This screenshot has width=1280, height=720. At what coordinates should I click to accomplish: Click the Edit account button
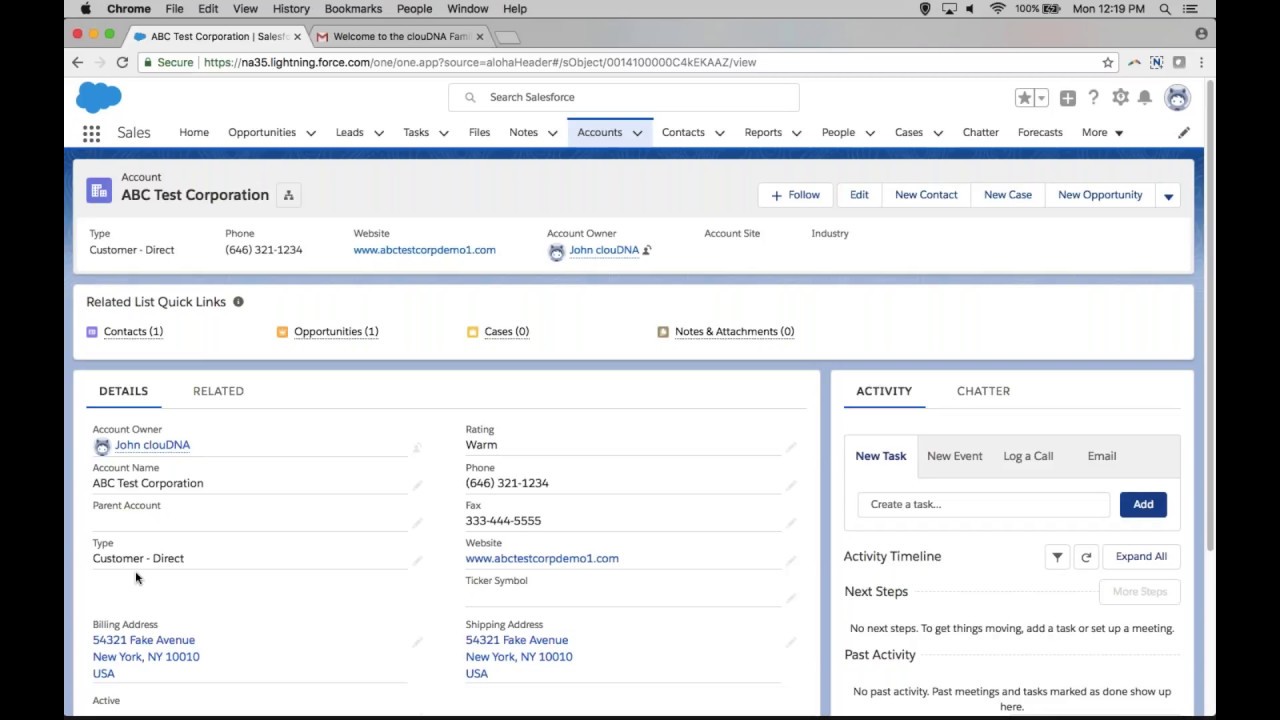[859, 195]
